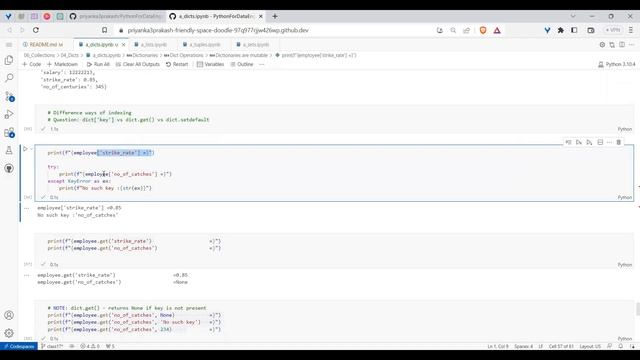Click Clear All Outputs
Image resolution: width=640 pixels, height=360 pixels.
(x=138, y=64)
